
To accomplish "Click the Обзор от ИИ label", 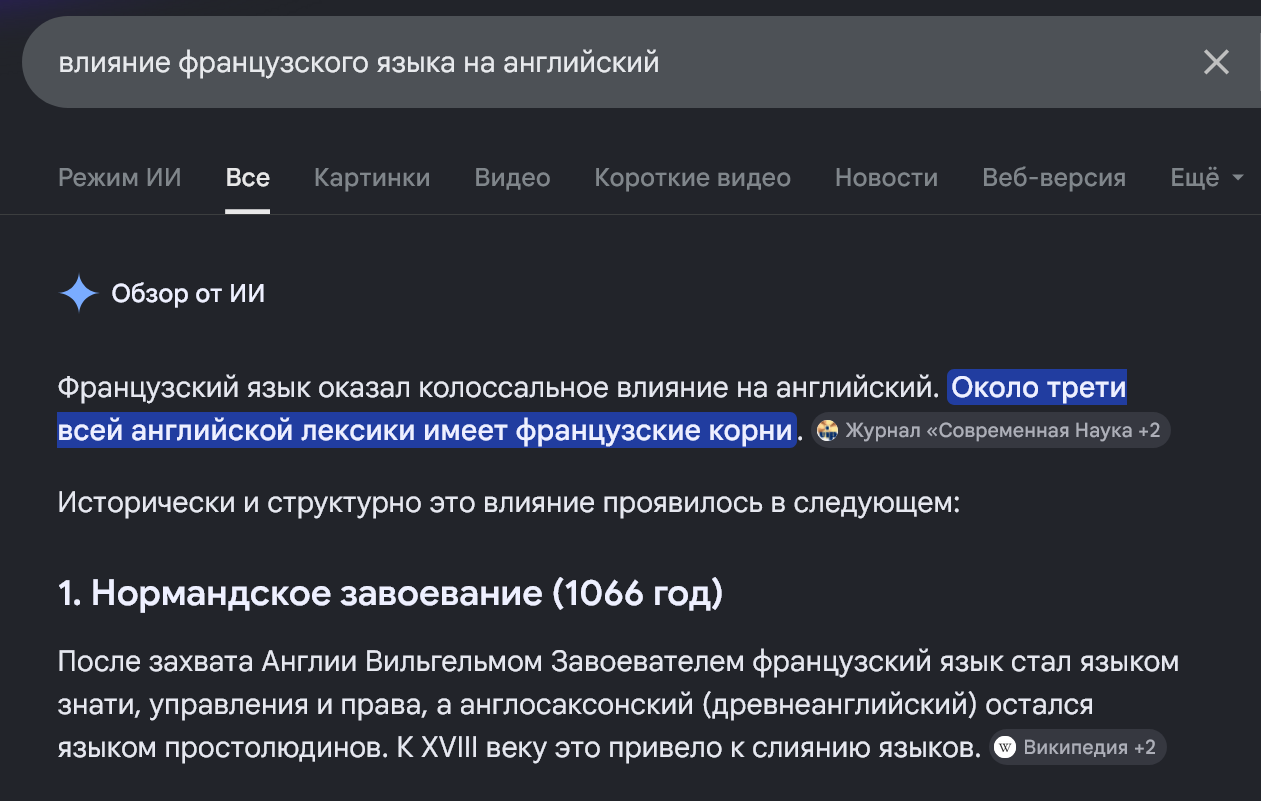I will tap(188, 294).
